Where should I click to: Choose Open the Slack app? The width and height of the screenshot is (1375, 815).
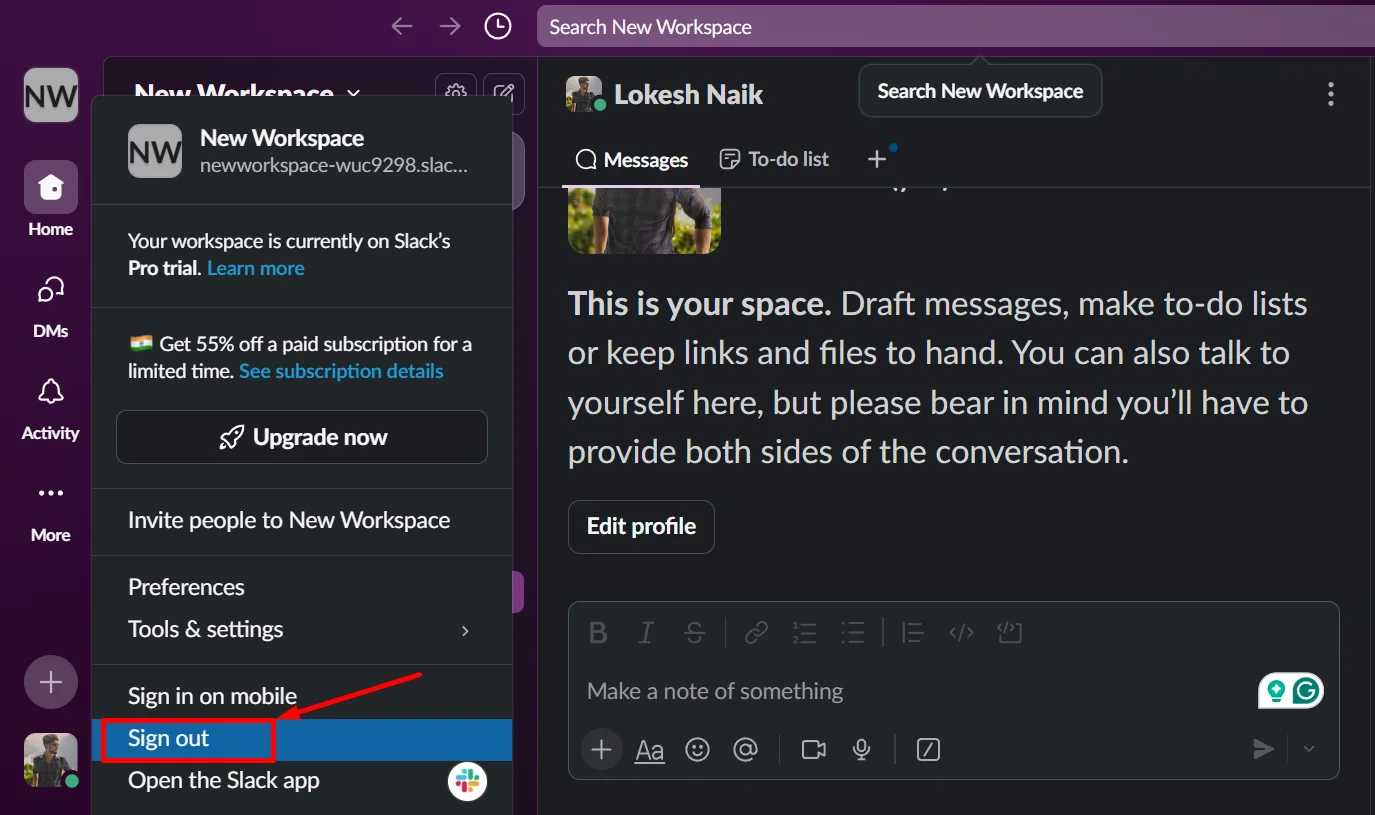point(302,781)
